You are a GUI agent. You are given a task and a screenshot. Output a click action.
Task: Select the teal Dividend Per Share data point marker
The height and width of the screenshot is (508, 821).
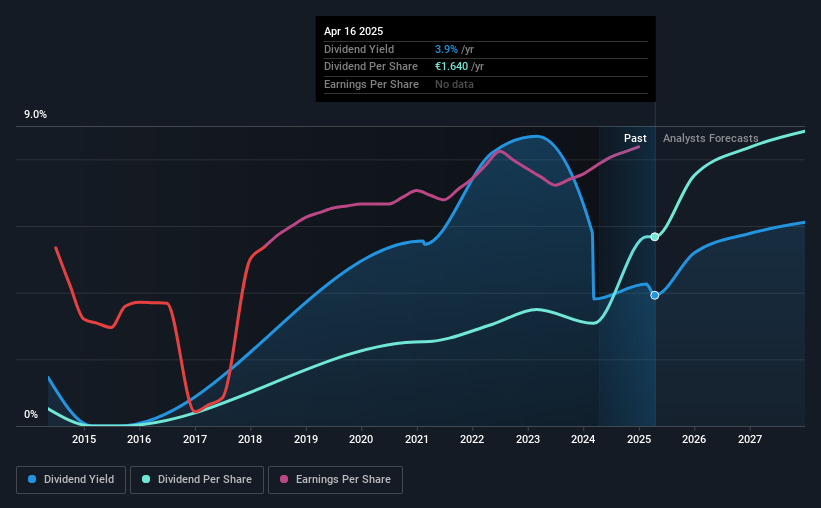tap(654, 237)
